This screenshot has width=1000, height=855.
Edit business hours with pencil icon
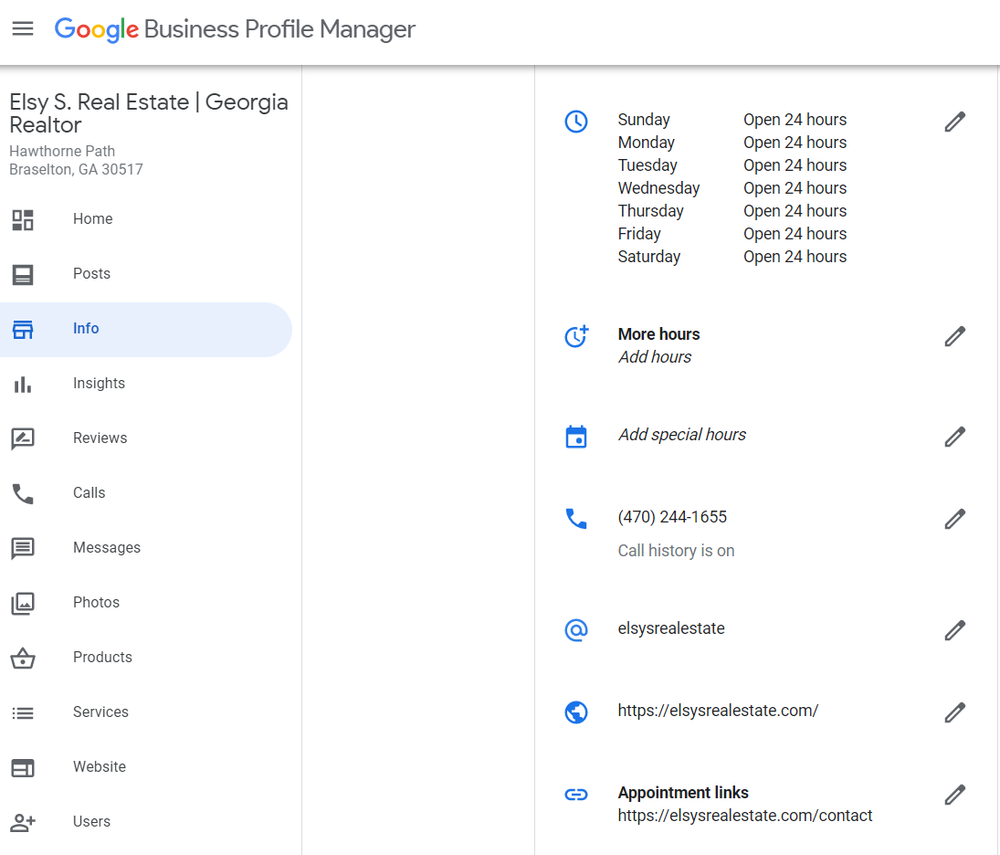(955, 122)
